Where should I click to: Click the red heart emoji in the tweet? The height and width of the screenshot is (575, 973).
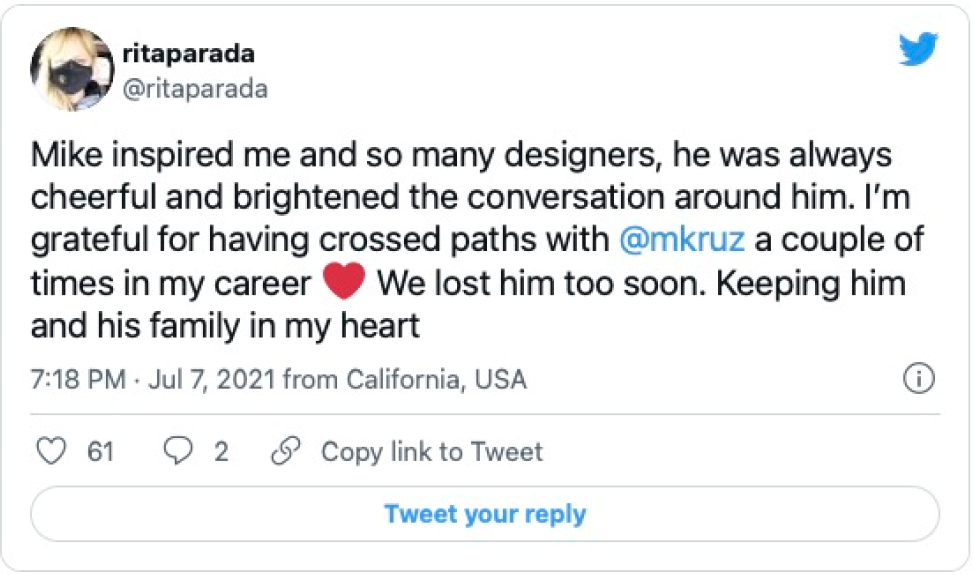[343, 284]
